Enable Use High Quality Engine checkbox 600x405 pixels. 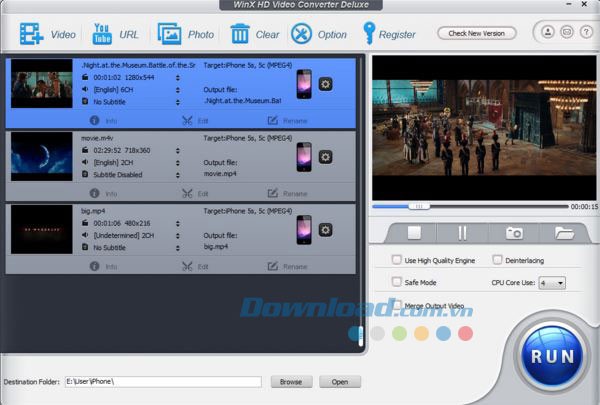point(398,260)
